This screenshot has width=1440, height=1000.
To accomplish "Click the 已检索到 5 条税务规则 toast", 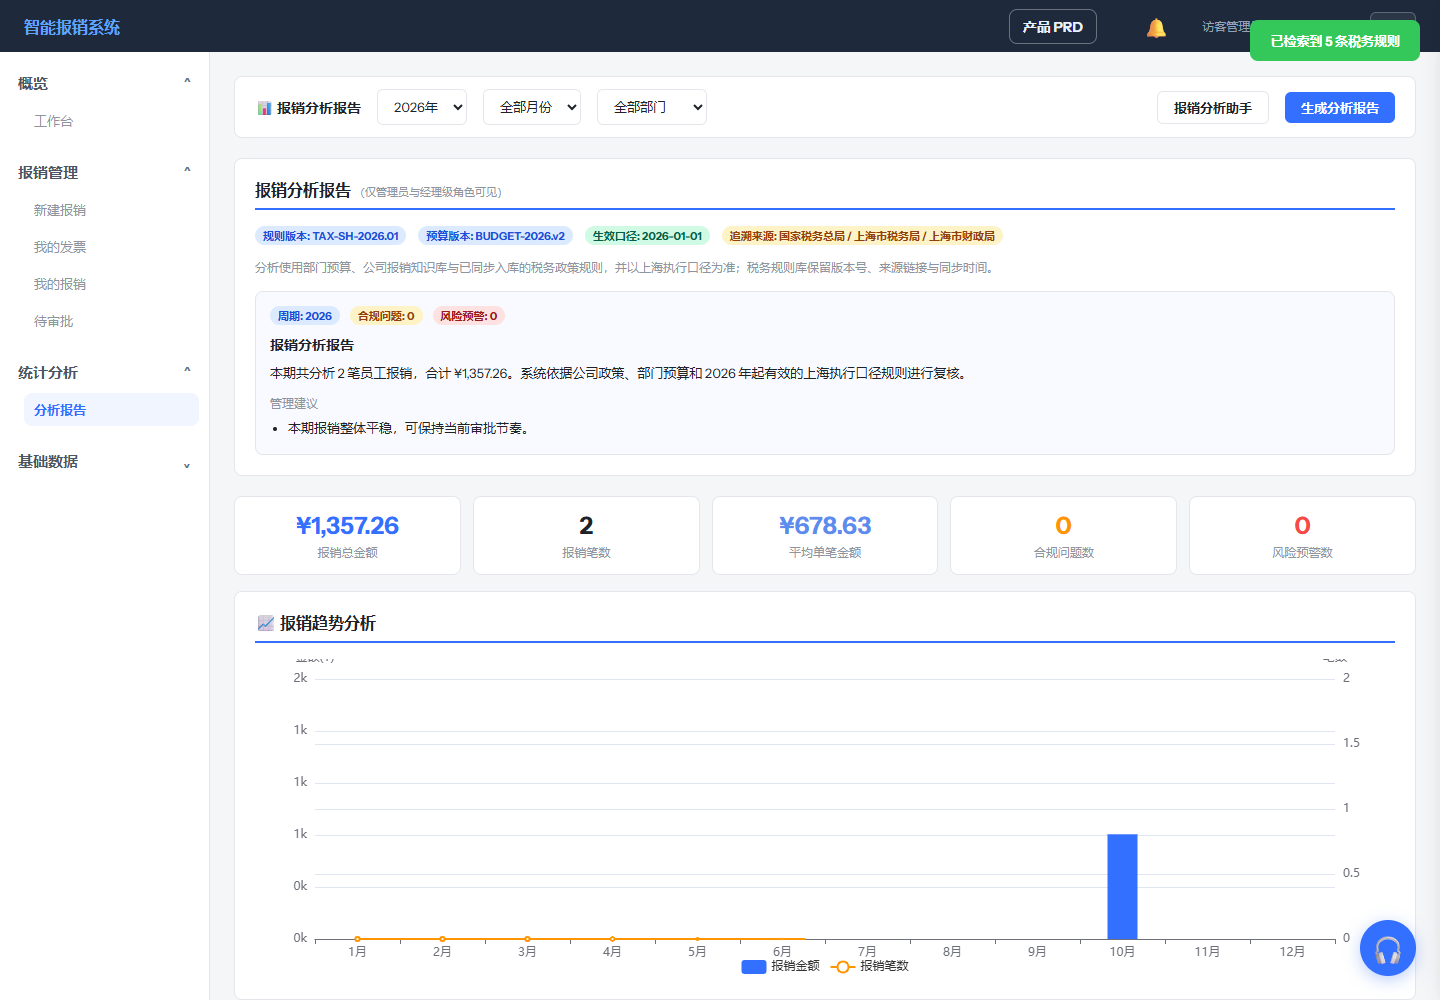I will (x=1335, y=41).
